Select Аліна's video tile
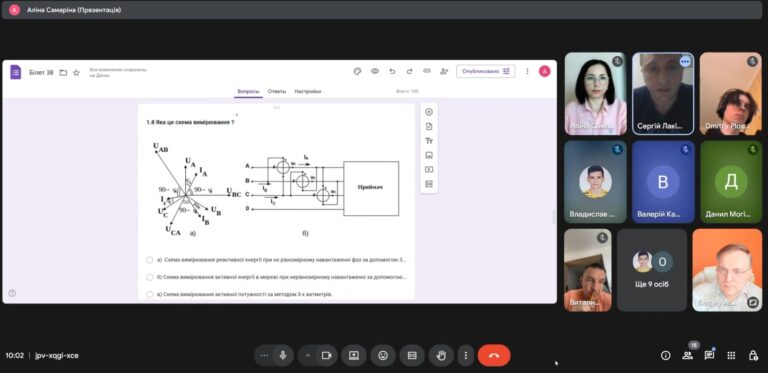Viewport: 768px width, 373px height. (x=595, y=93)
